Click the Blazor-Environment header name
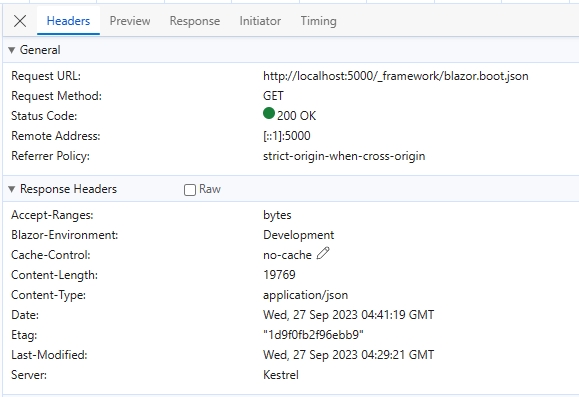Viewport: 579px width, 397px height. pos(65,235)
